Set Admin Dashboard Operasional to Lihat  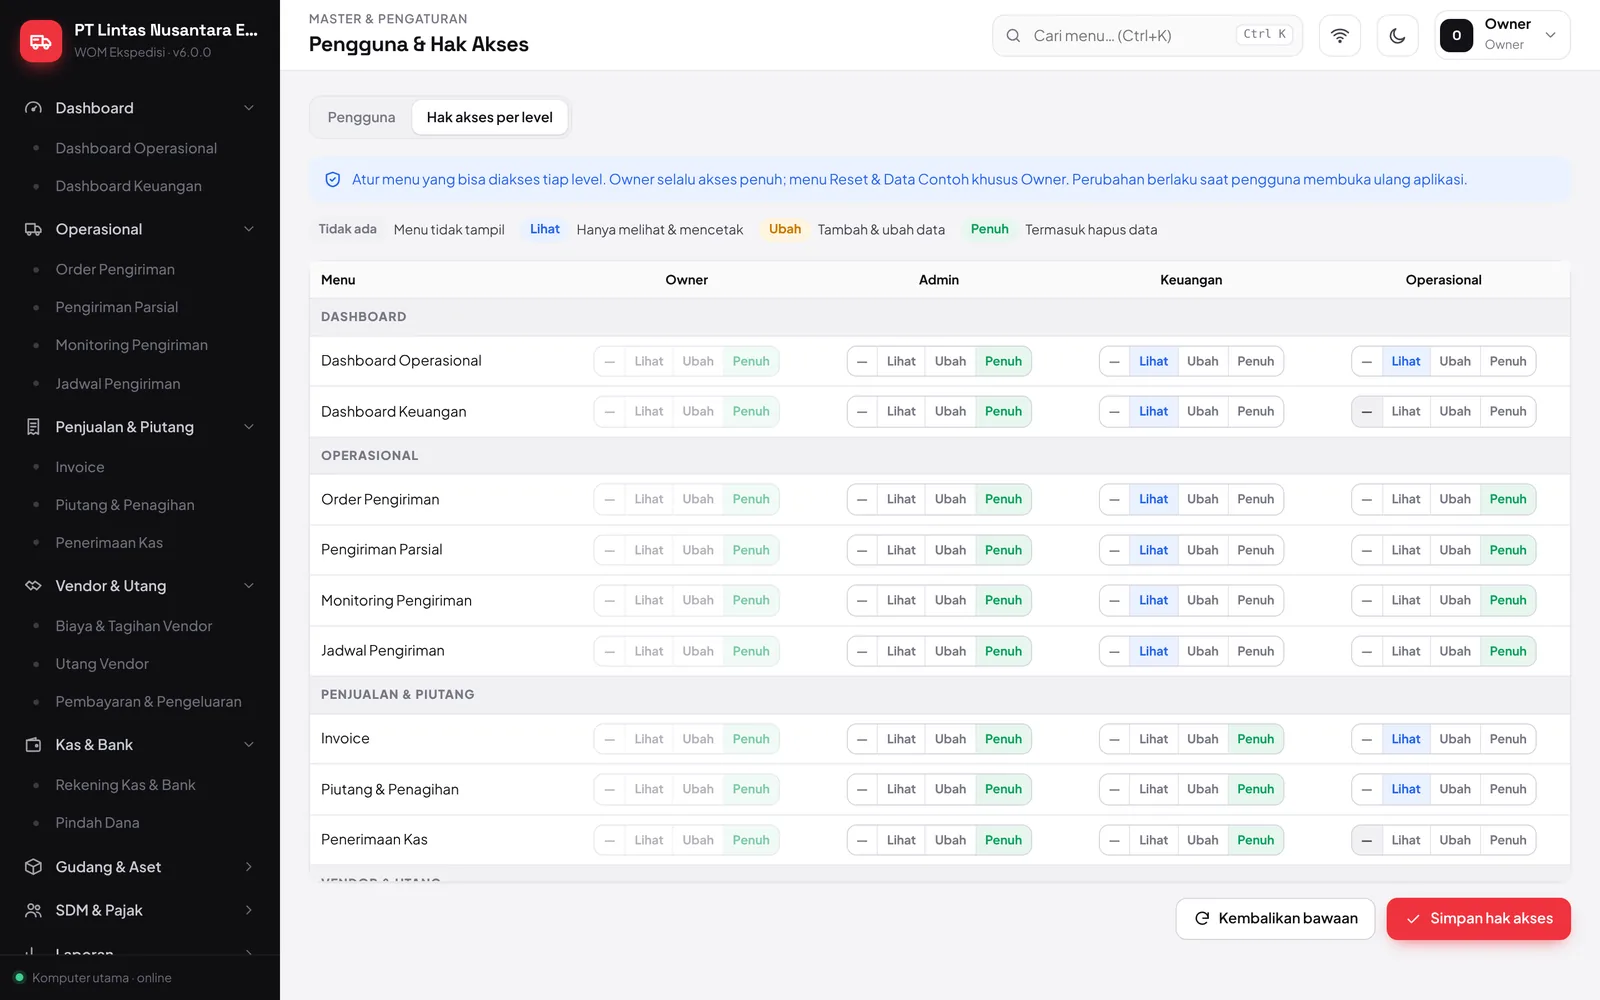[901, 361]
